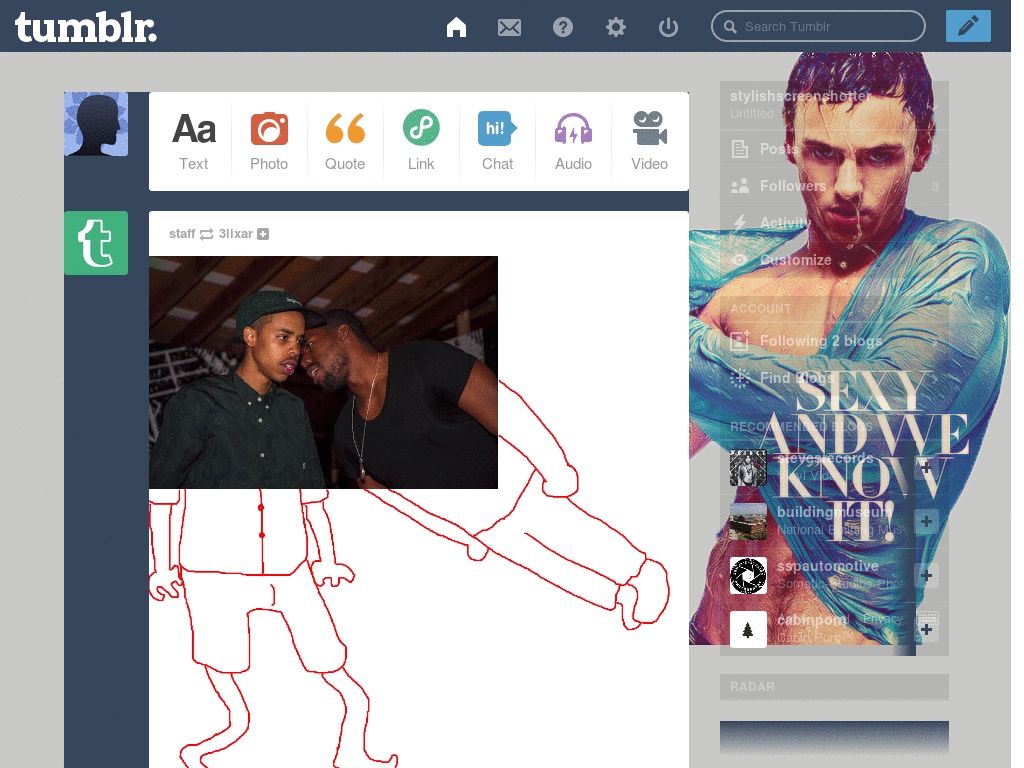This screenshot has height=768, width=1024.
Task: Open the staff blog link on post
Action: 182,234
